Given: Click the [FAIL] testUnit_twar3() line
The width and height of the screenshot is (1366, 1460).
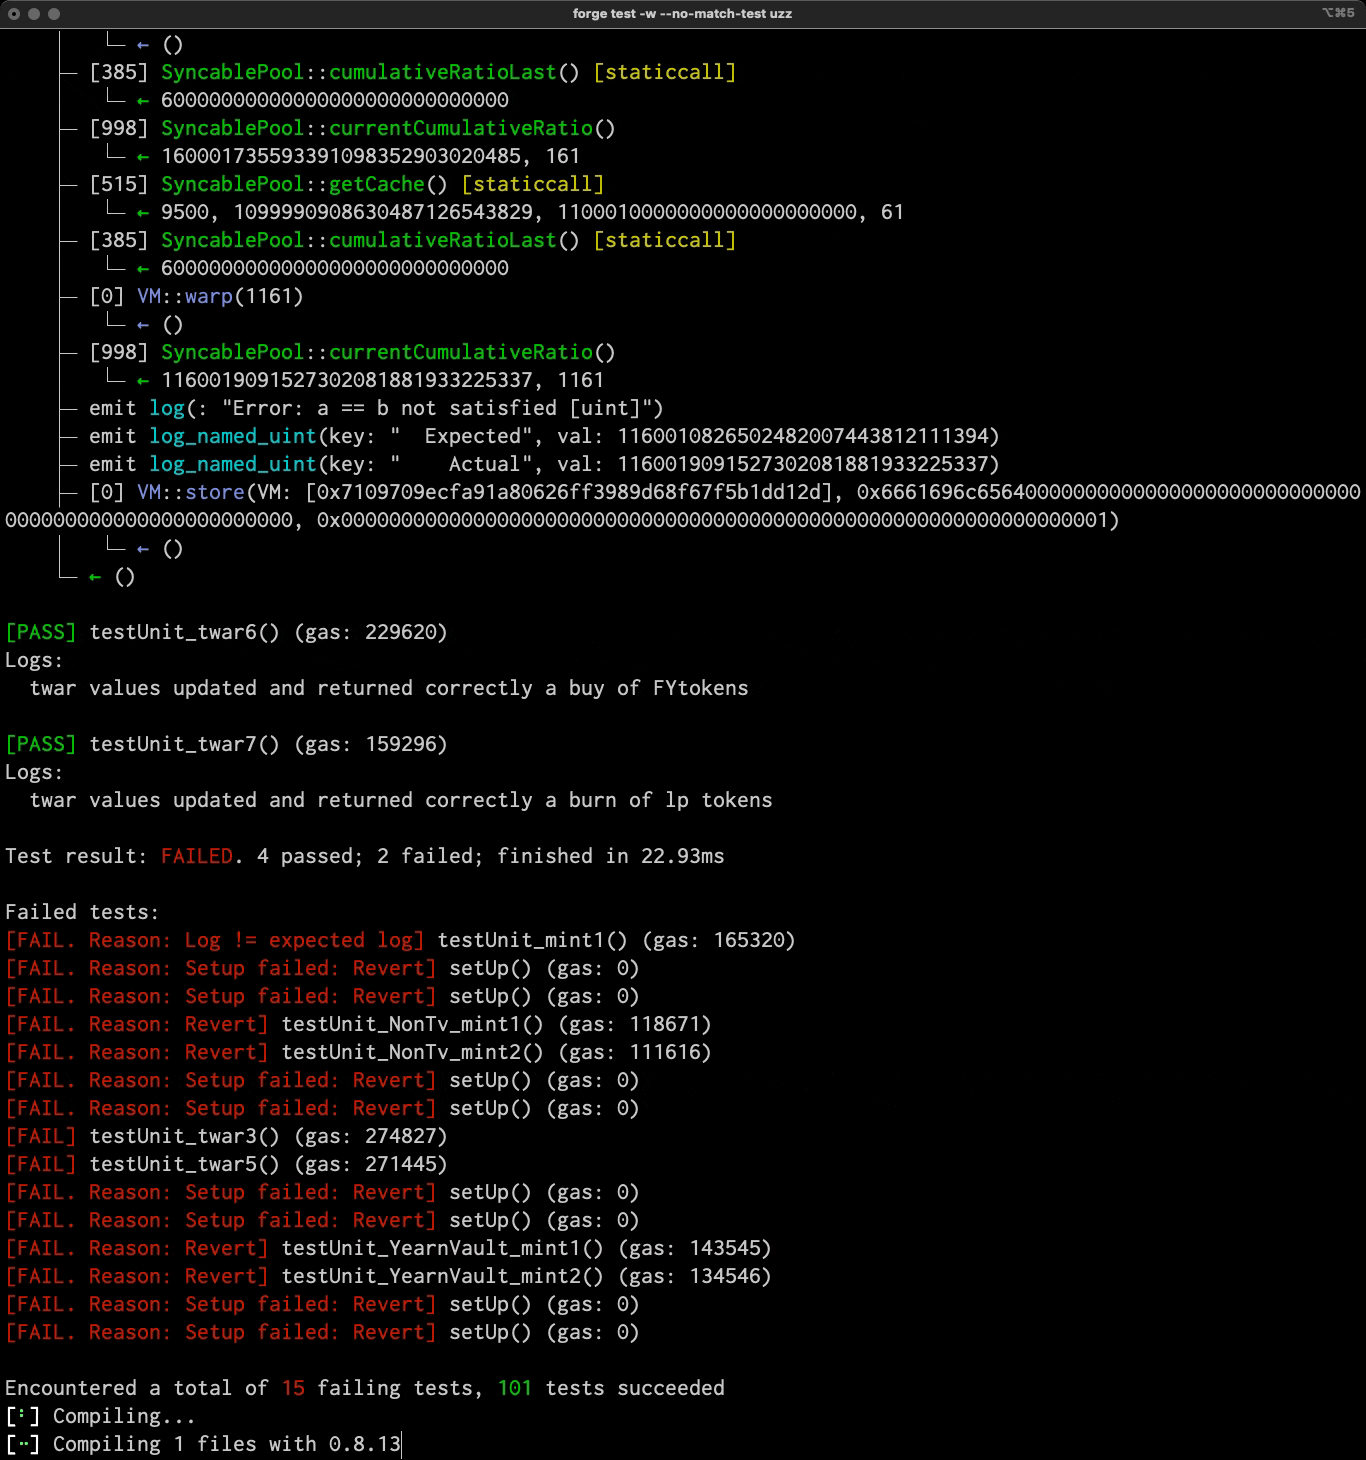Looking at the screenshot, I should (x=226, y=1136).
